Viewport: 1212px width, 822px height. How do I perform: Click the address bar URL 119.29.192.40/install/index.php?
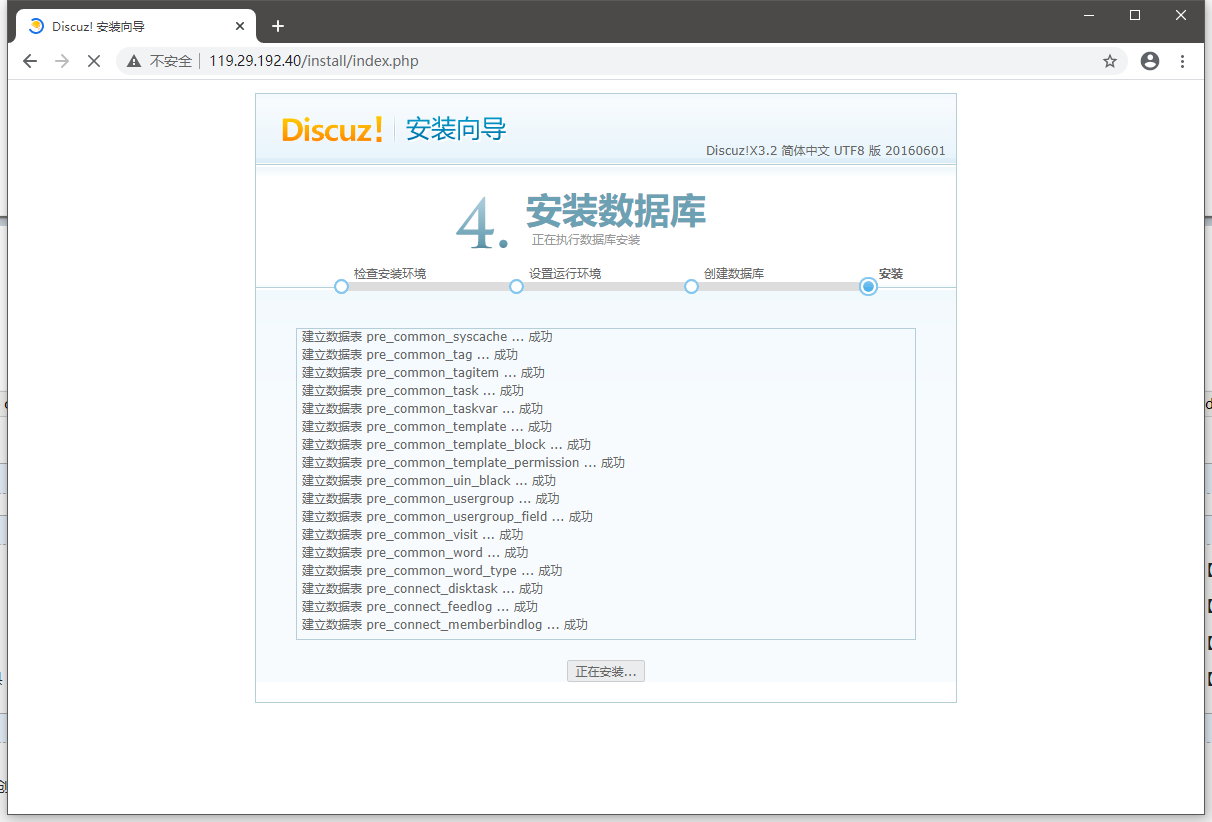coord(314,61)
